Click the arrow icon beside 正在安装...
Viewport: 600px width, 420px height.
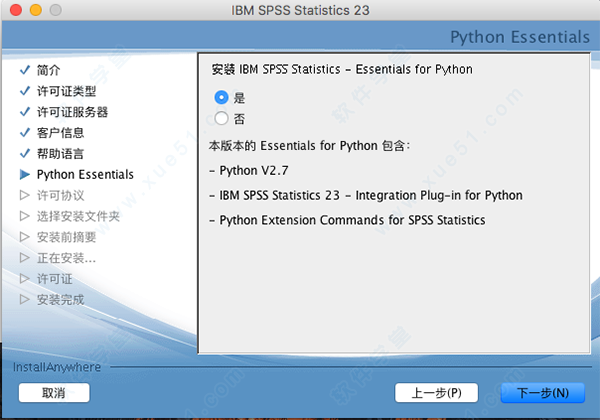tap(25, 258)
